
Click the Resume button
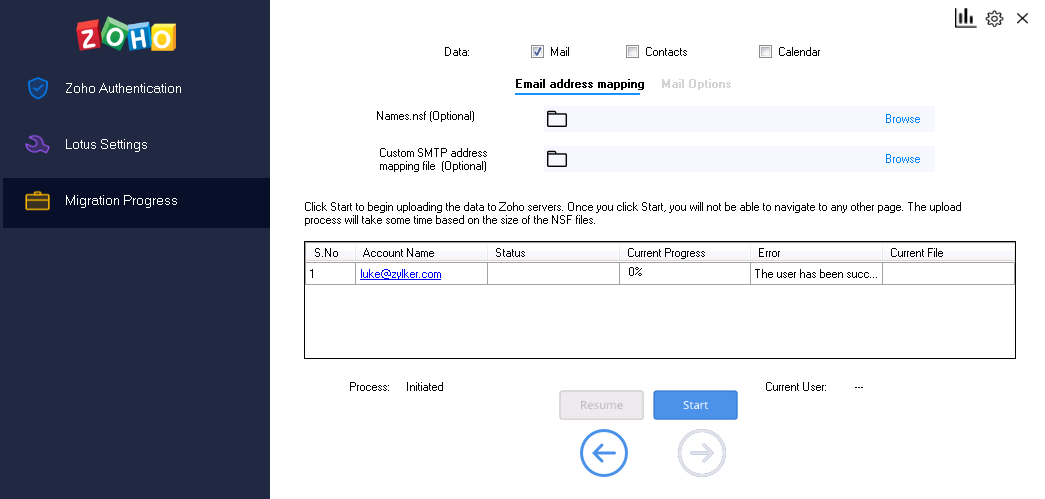pyautogui.click(x=601, y=405)
